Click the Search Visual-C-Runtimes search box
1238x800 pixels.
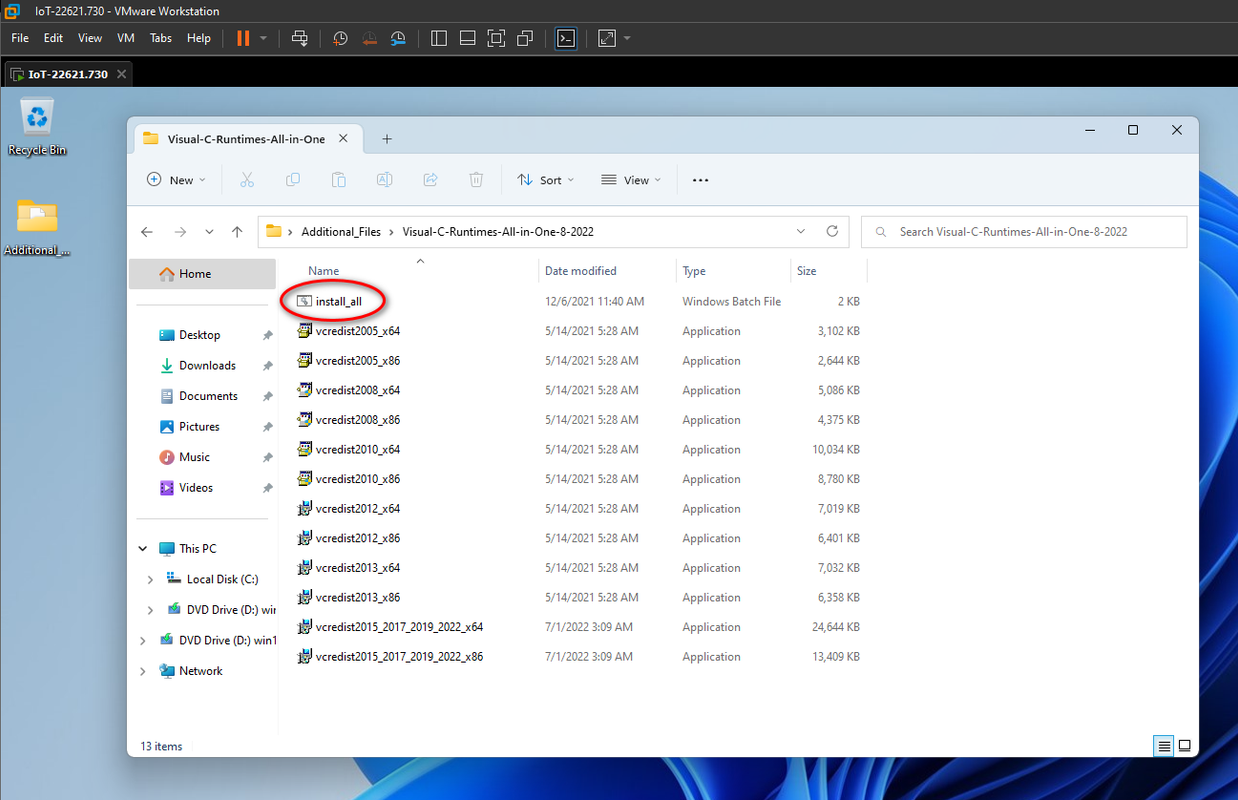coord(1024,231)
